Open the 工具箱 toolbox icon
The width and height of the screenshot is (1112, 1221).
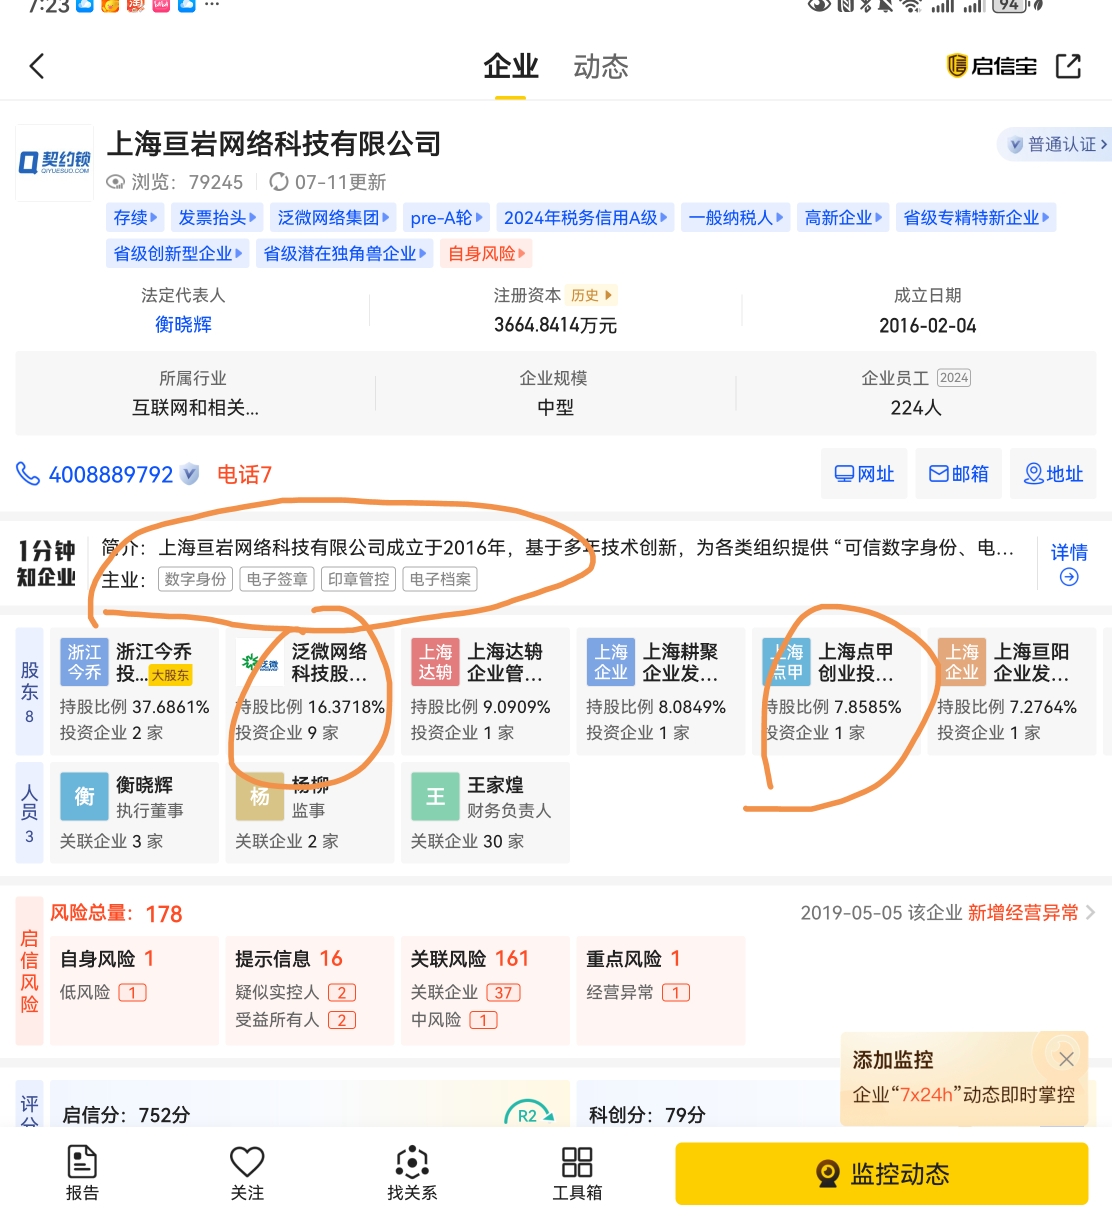(x=577, y=1173)
